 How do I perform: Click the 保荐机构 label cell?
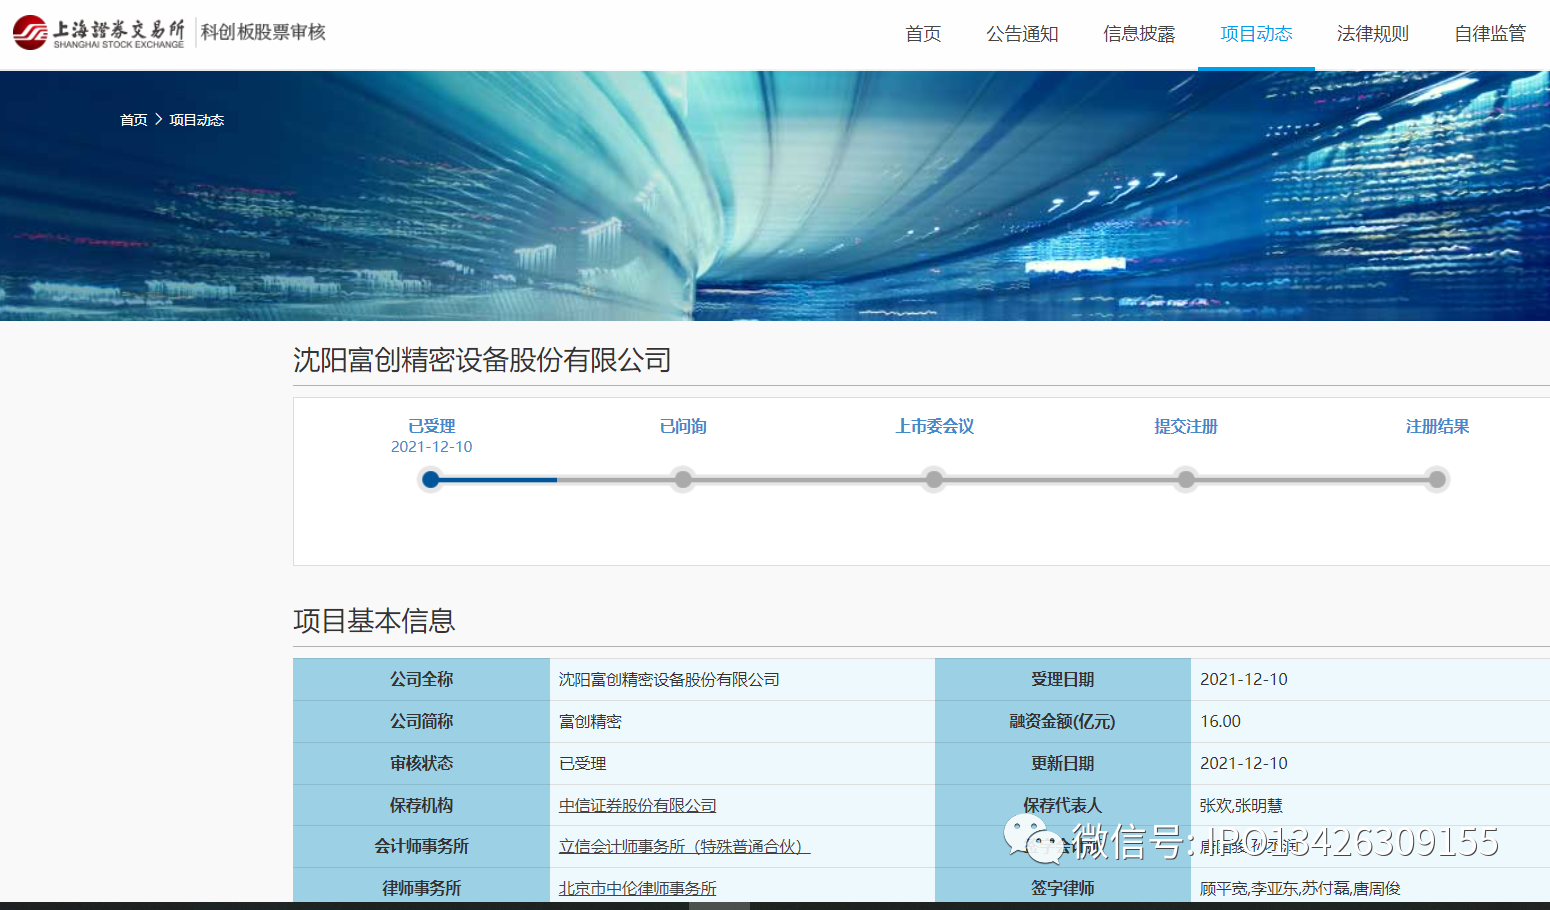pos(421,805)
